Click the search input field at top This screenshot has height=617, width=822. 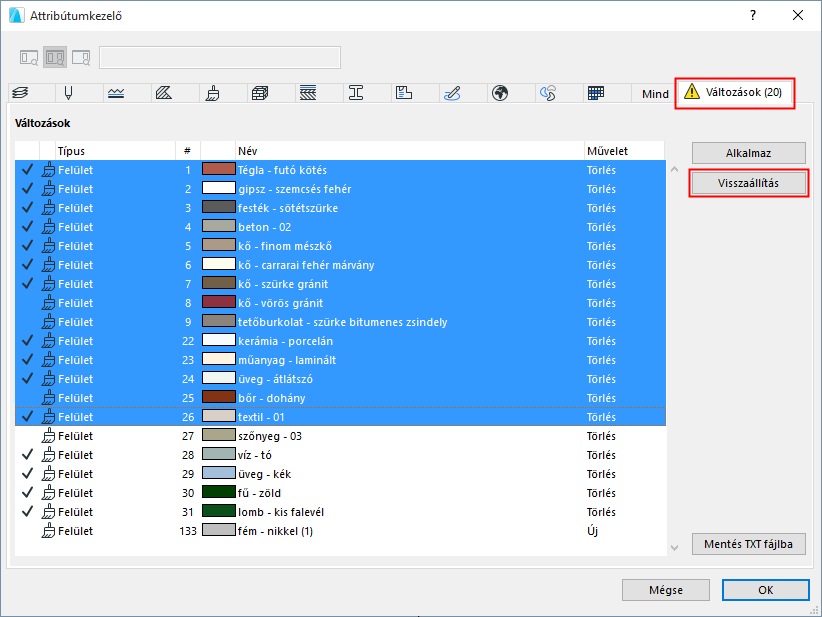coord(220,57)
